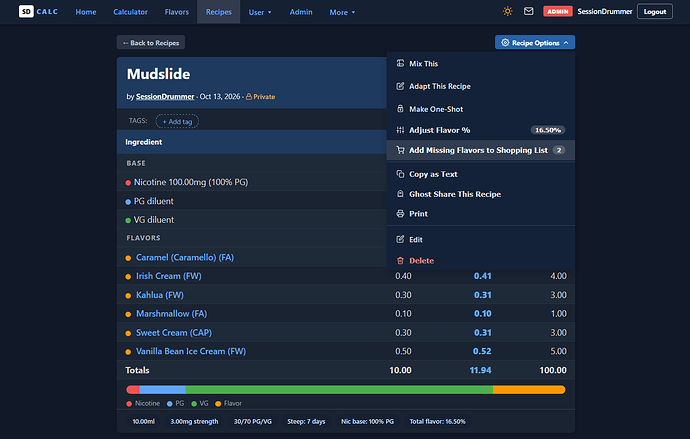Click the + Add tag button
The image size is (690, 439).
pyautogui.click(x=177, y=121)
